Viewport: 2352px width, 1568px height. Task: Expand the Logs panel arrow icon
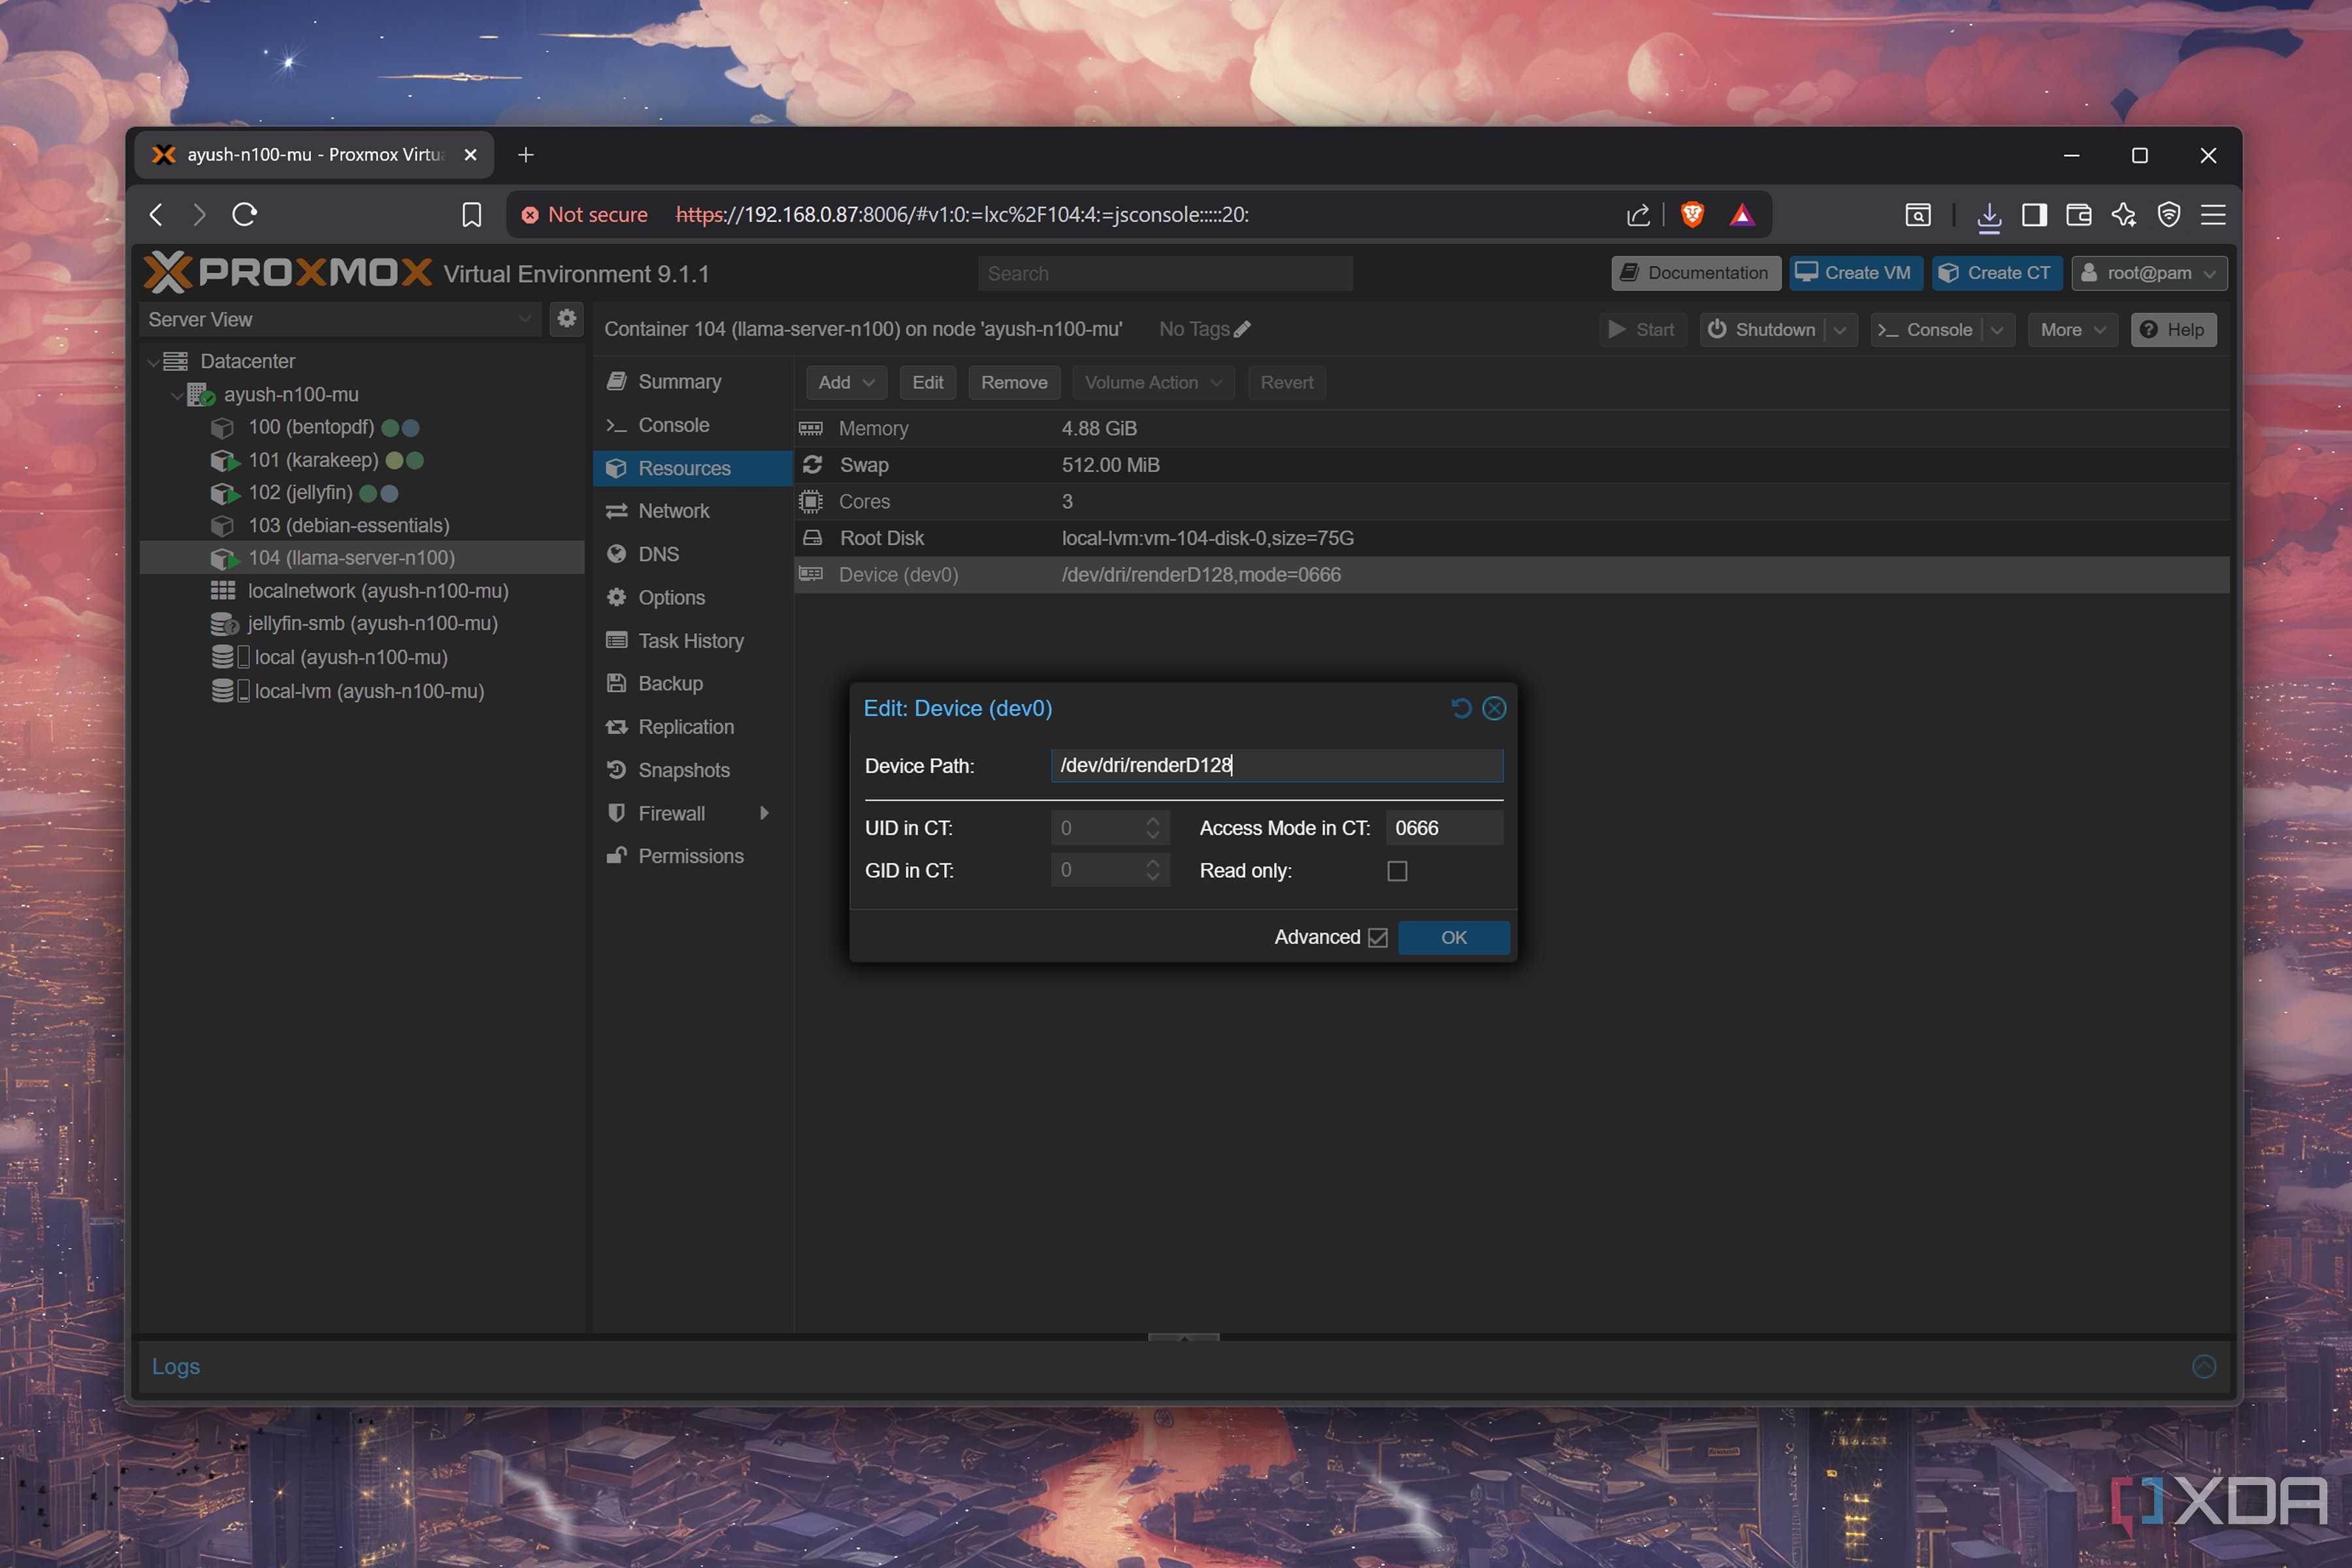[x=2204, y=1366]
